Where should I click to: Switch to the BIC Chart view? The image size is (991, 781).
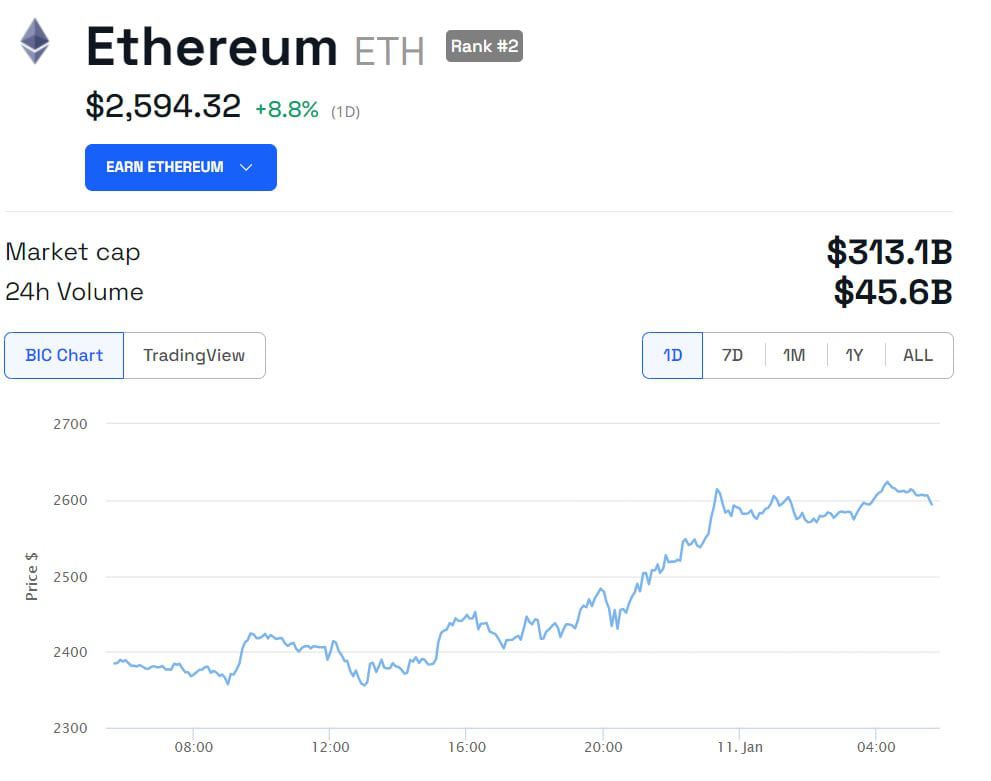[x=64, y=355]
